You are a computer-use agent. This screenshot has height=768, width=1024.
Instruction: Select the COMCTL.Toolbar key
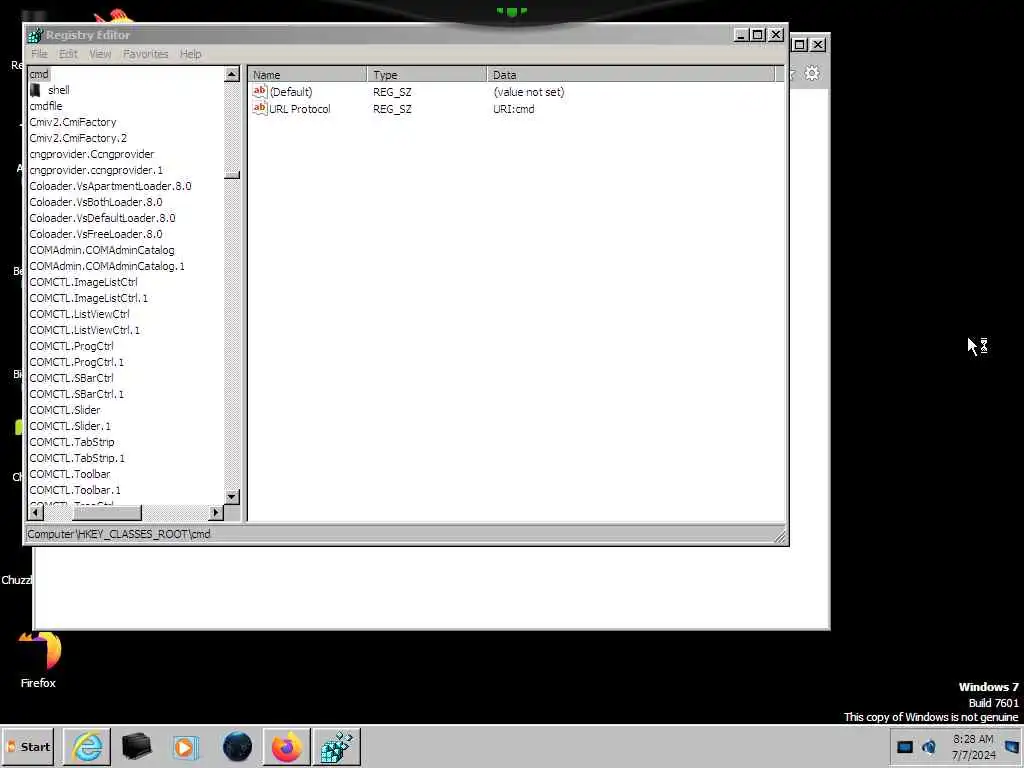click(x=70, y=474)
